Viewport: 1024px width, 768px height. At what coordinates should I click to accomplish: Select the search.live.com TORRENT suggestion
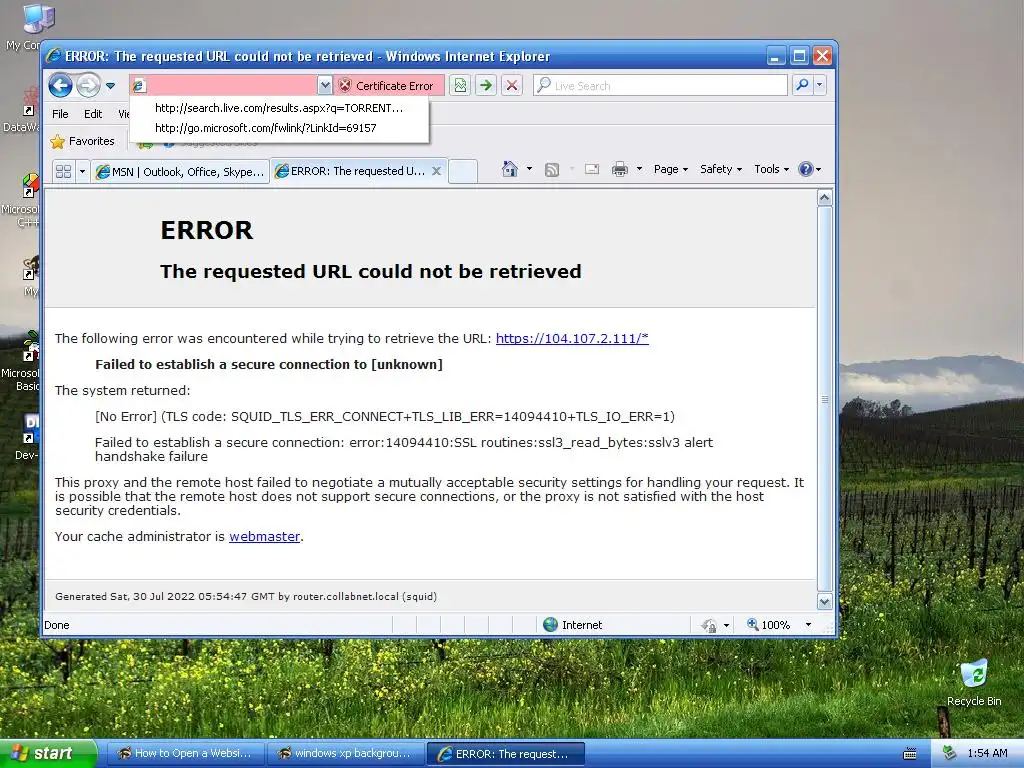279,108
